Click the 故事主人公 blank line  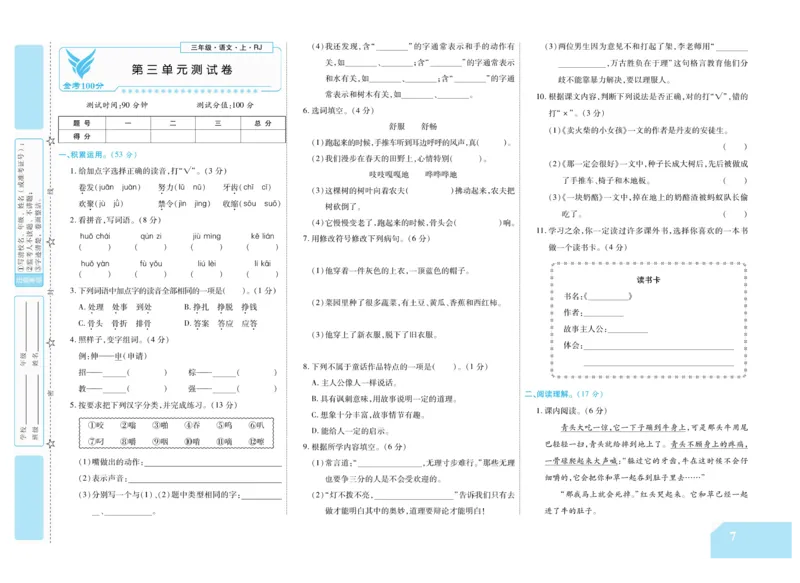(630, 330)
